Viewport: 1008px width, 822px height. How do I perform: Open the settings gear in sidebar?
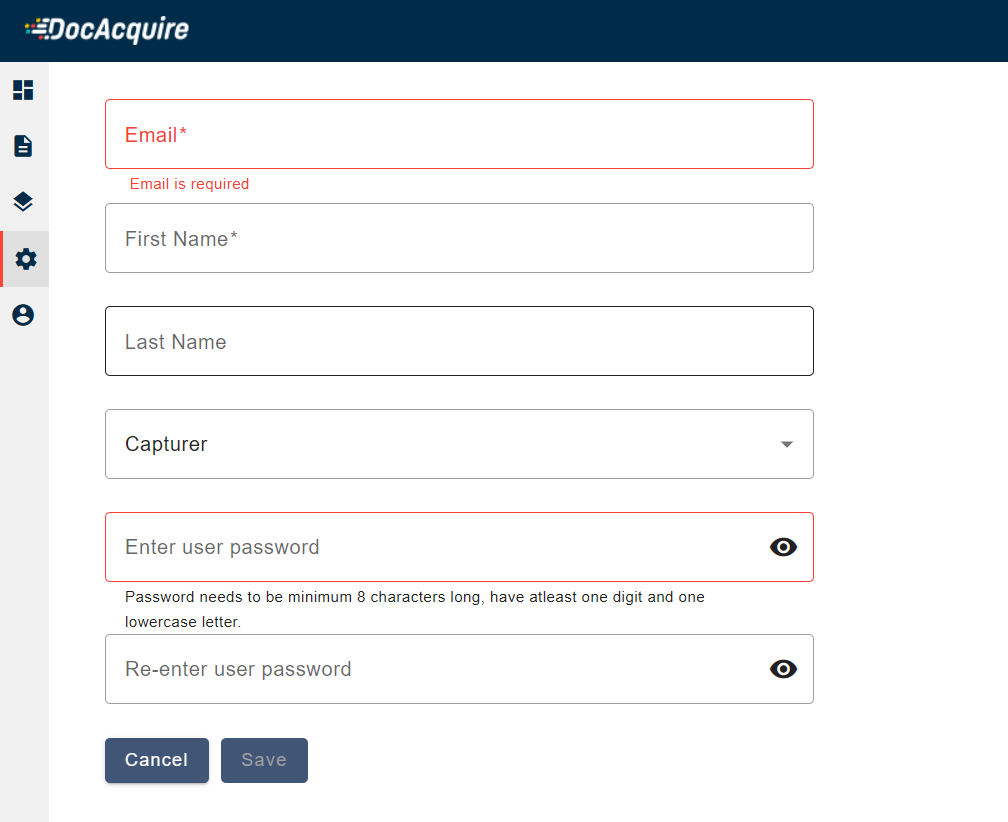tap(25, 259)
